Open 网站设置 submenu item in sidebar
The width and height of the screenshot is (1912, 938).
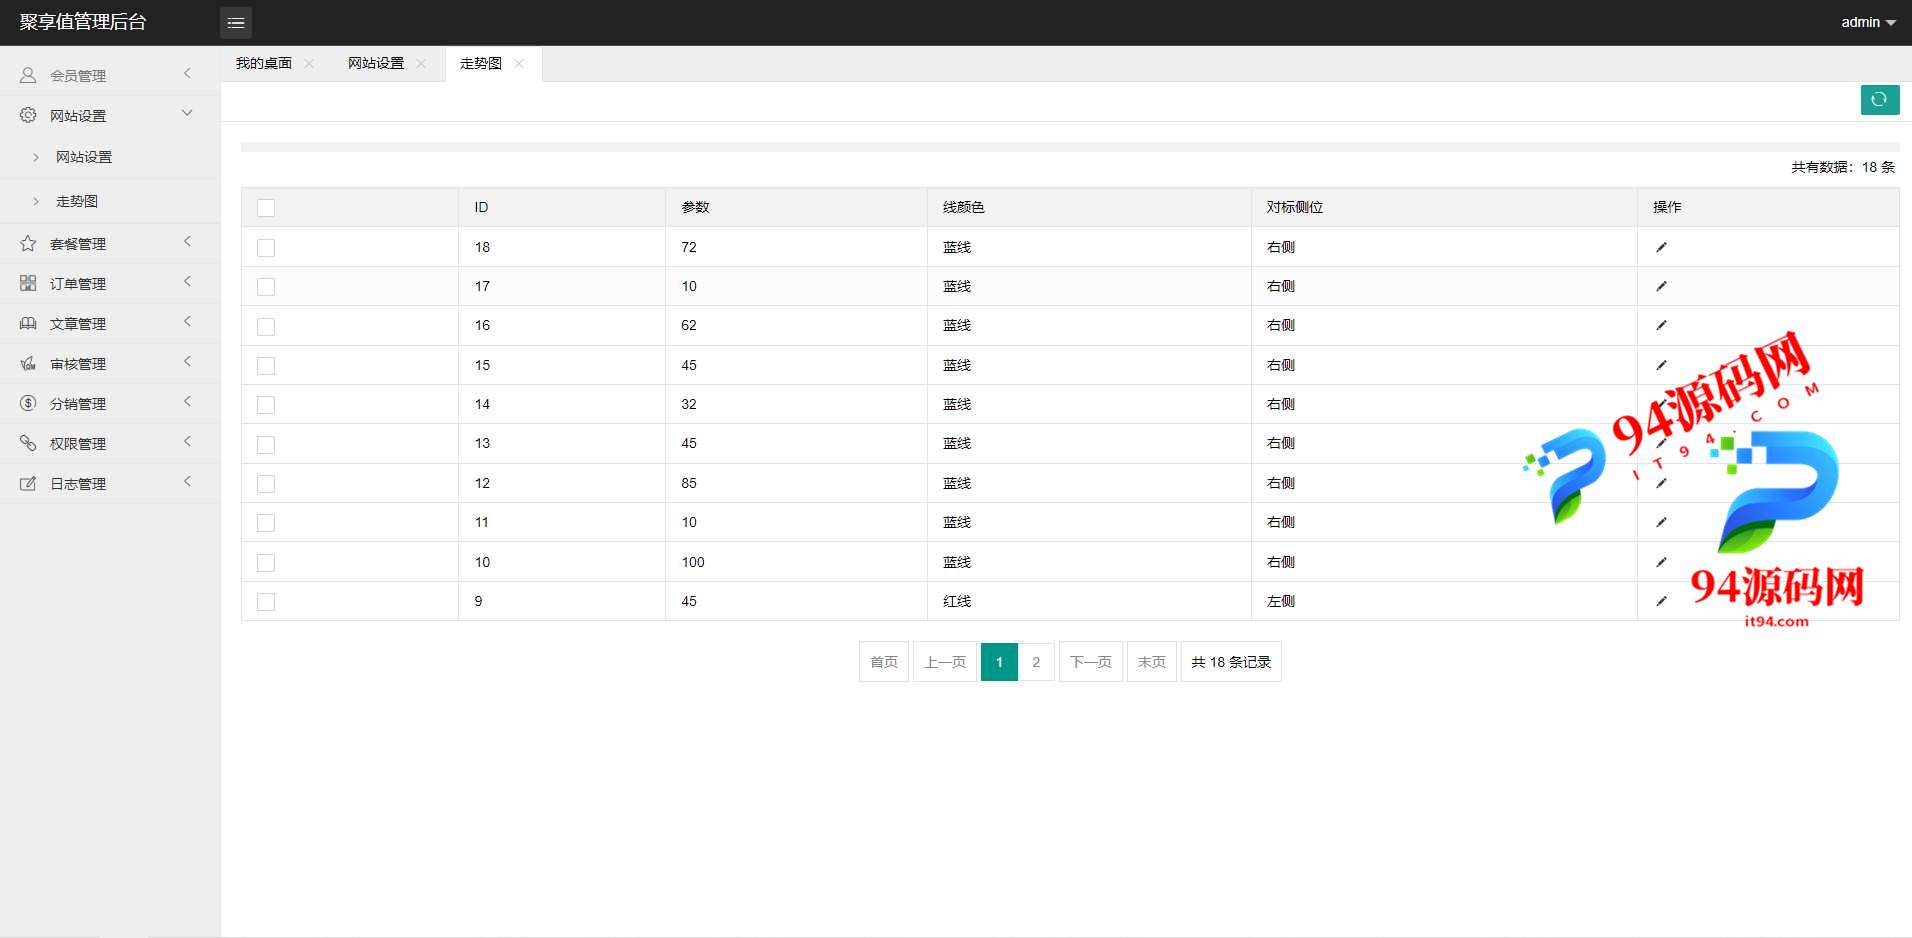tap(84, 157)
